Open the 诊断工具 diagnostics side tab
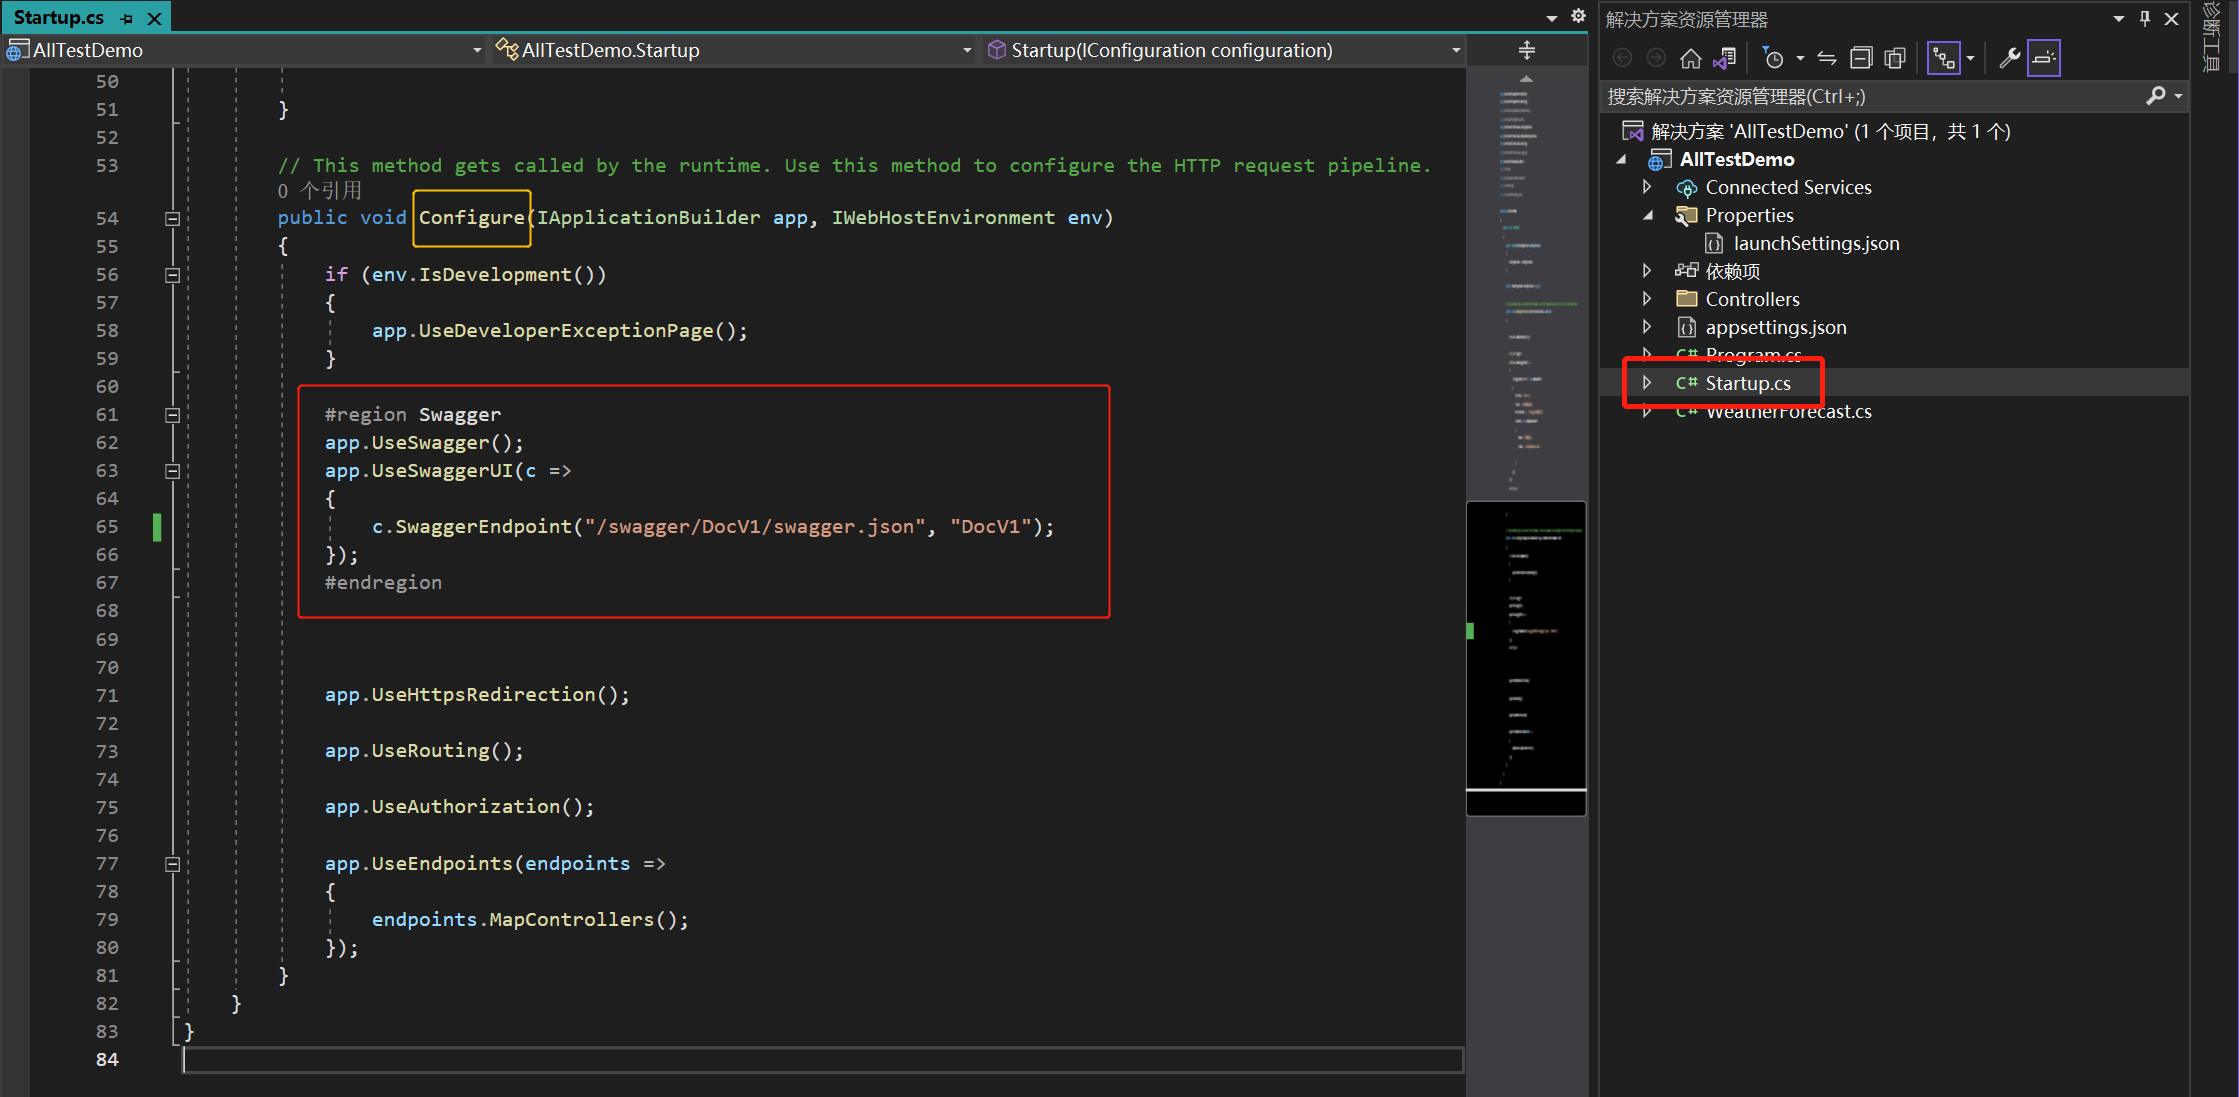The width and height of the screenshot is (2239, 1097). [2212, 38]
